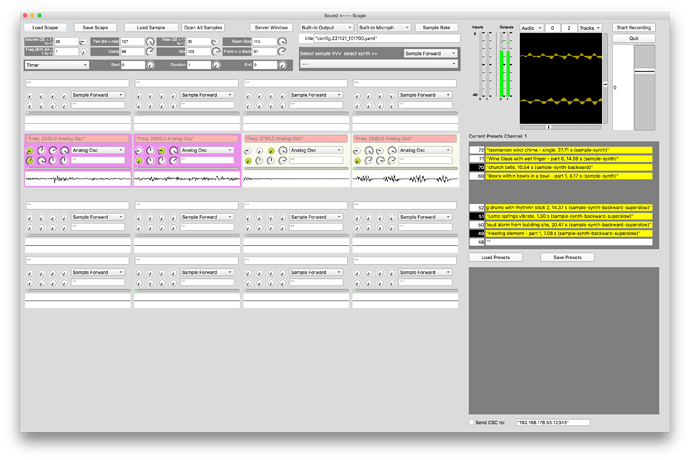690x460 pixels.
Task: Enable the Send OSC to checkbox
Action: click(x=471, y=422)
